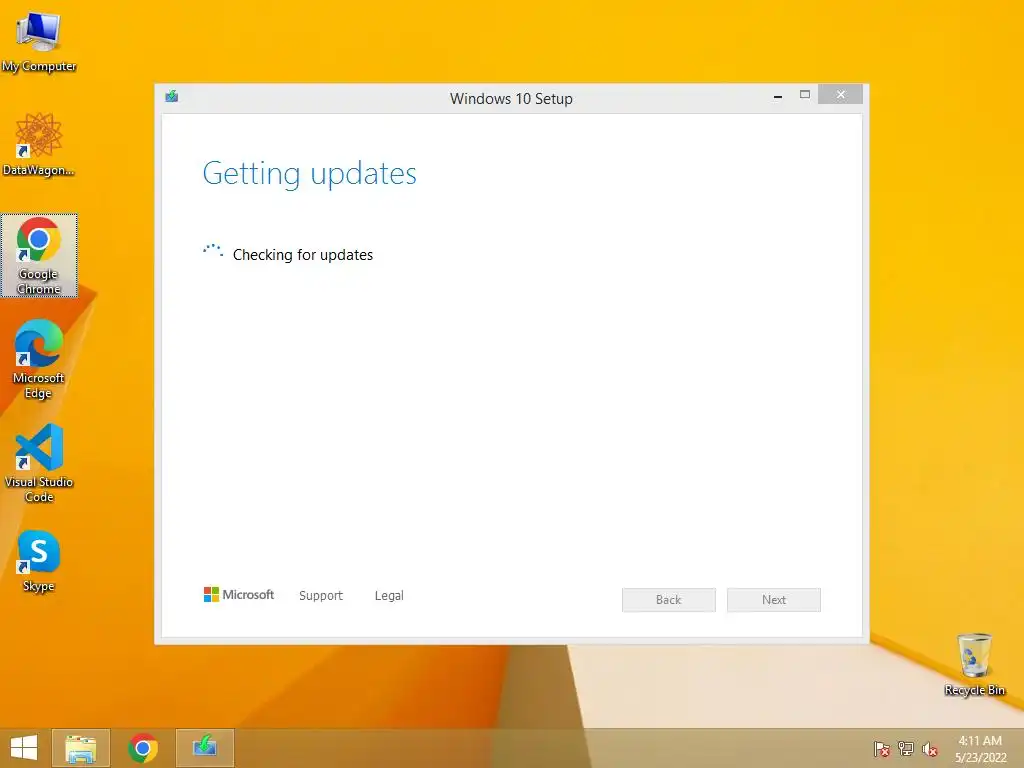Screen dimensions: 1024x768
Task: Open the Windows Start button
Action: coord(24,748)
